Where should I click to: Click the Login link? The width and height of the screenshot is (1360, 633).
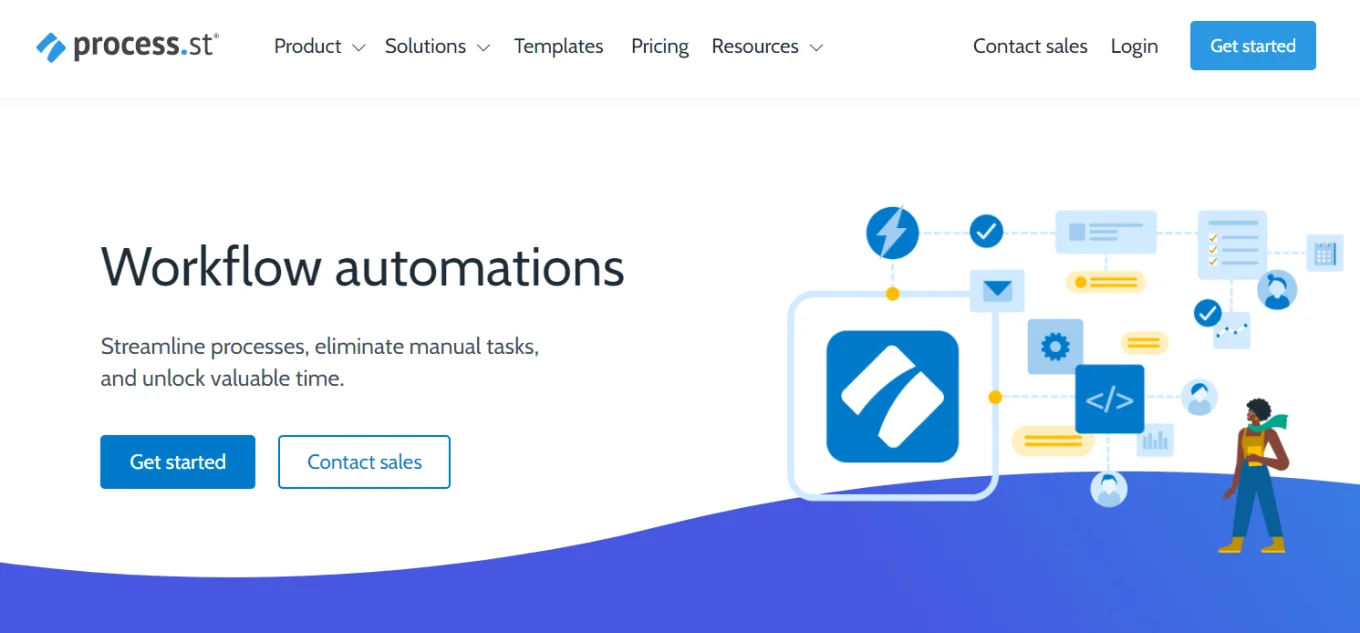click(1134, 47)
